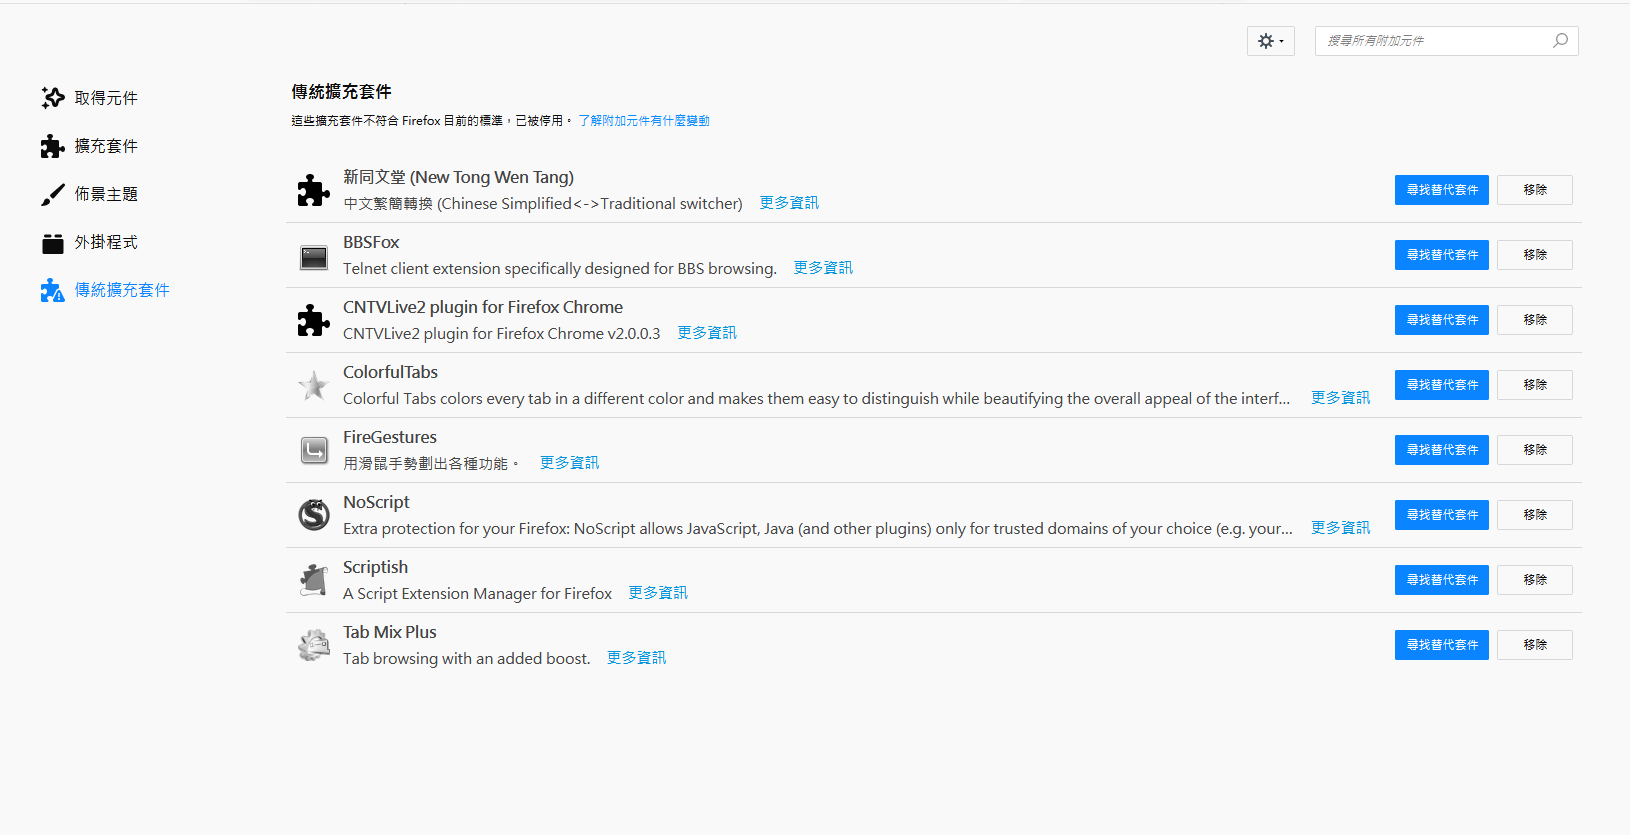
Task: Click the FireGestures addon icon
Action: click(x=314, y=450)
